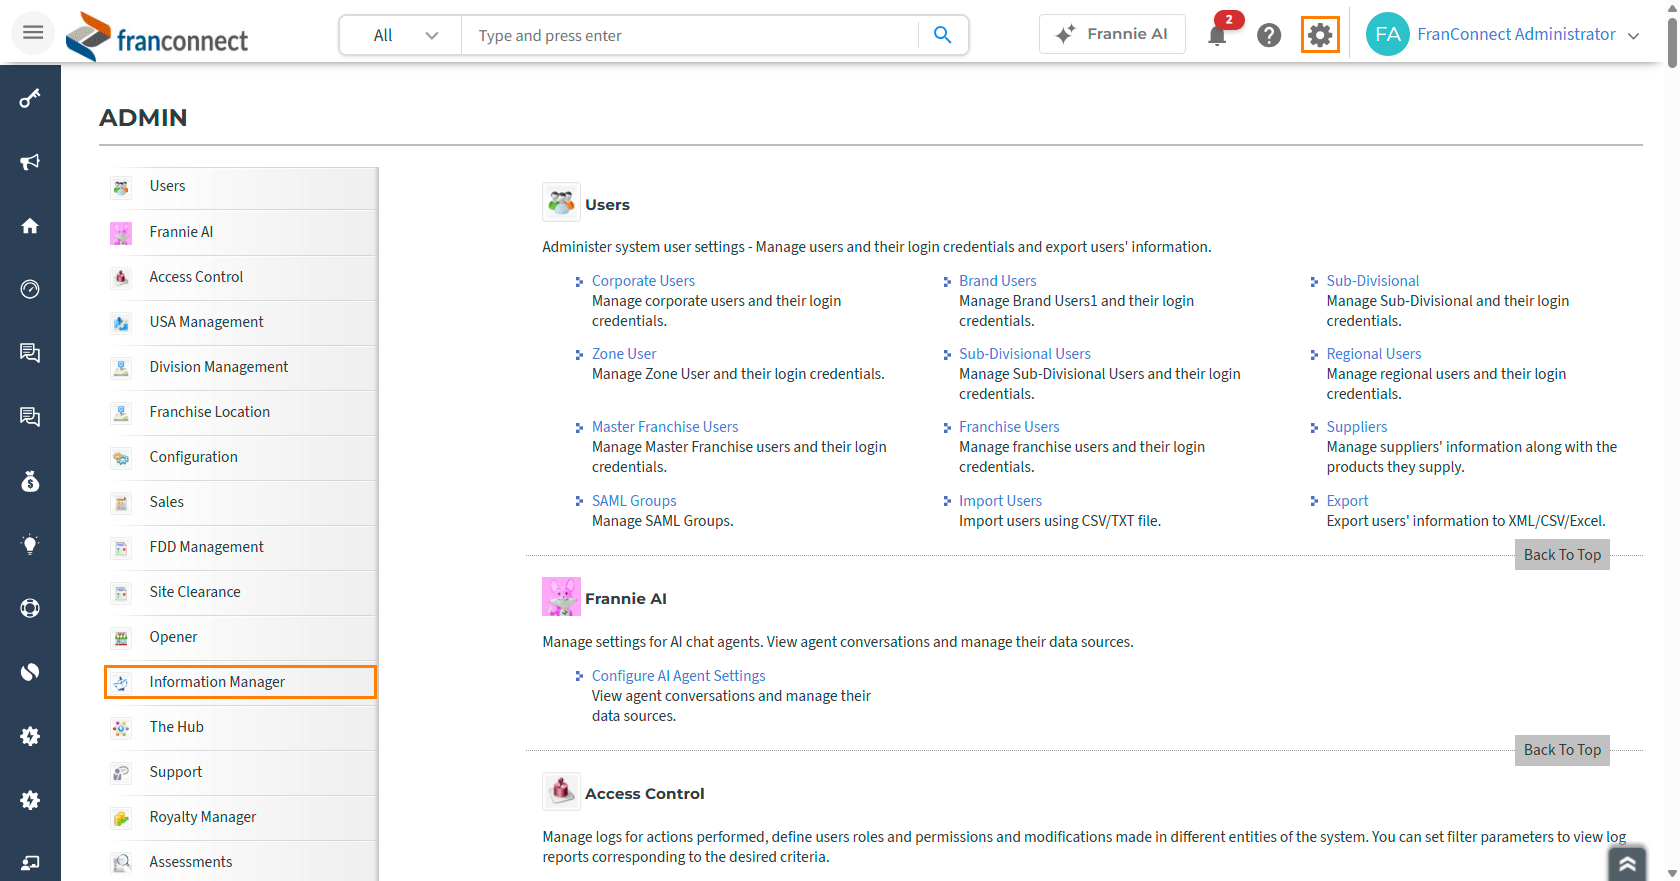This screenshot has height=881, width=1680.
Task: Open the Admin settings gear in header
Action: [x=1320, y=35]
